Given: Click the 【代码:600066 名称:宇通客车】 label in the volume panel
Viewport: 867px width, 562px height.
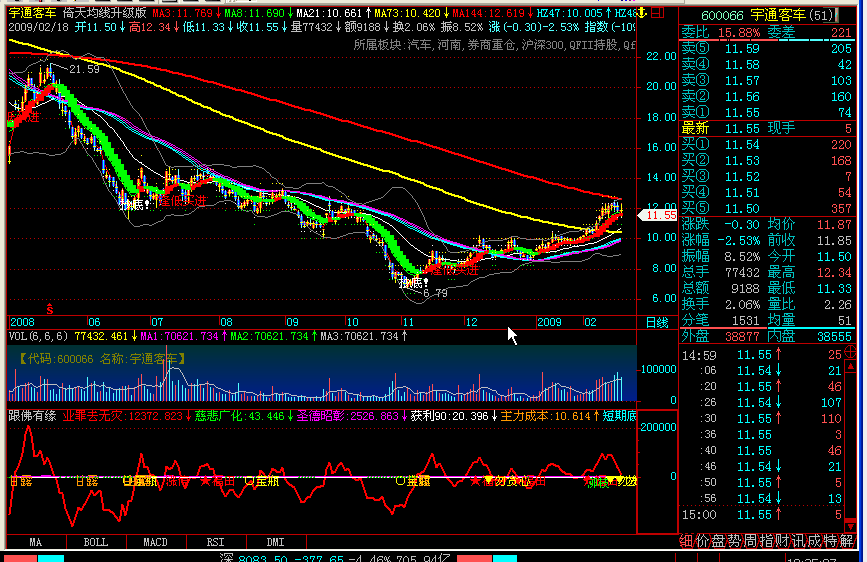Looking at the screenshot, I should click(101, 359).
